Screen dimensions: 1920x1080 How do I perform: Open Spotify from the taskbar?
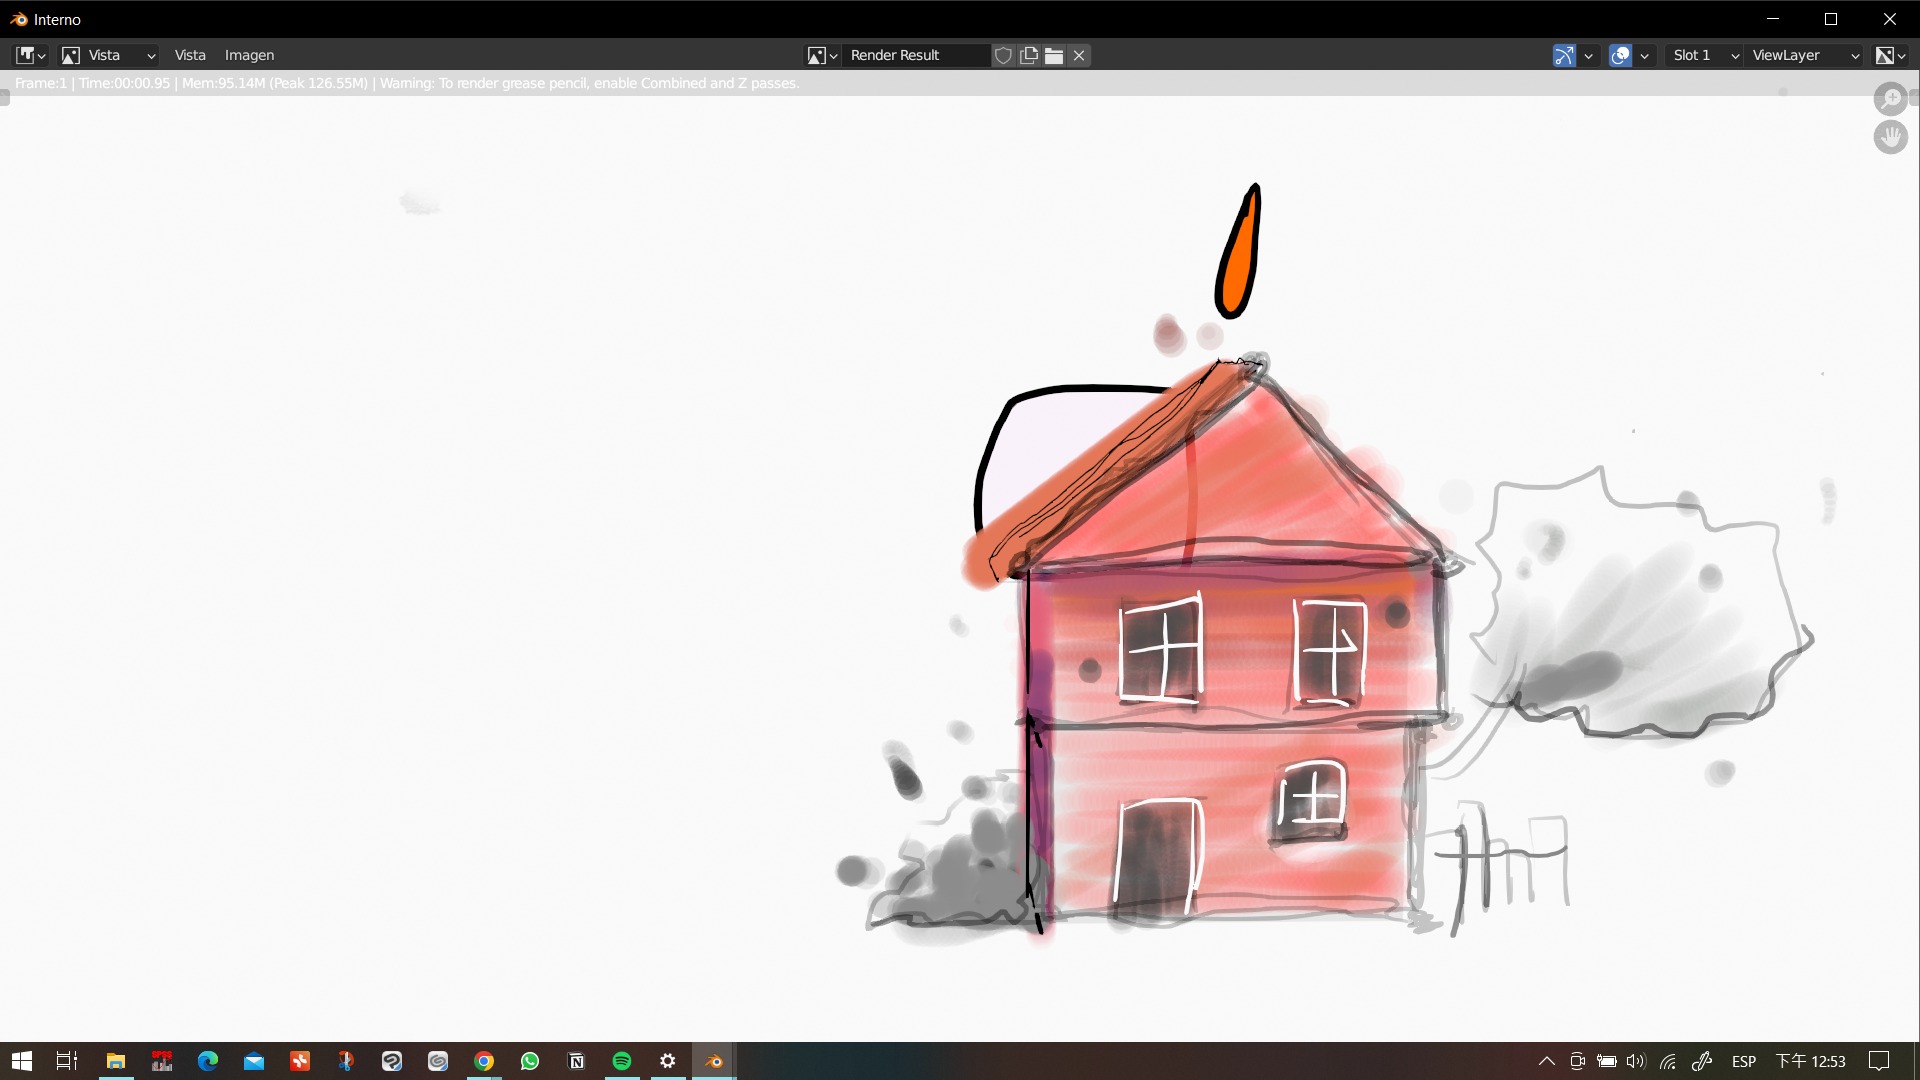(x=622, y=1061)
